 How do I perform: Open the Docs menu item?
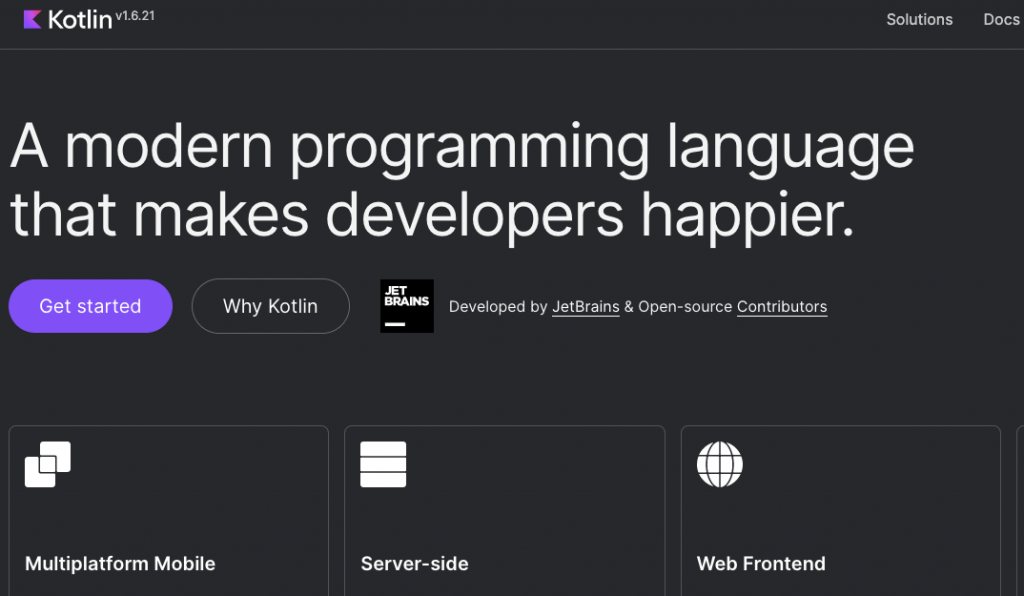(x=1002, y=20)
